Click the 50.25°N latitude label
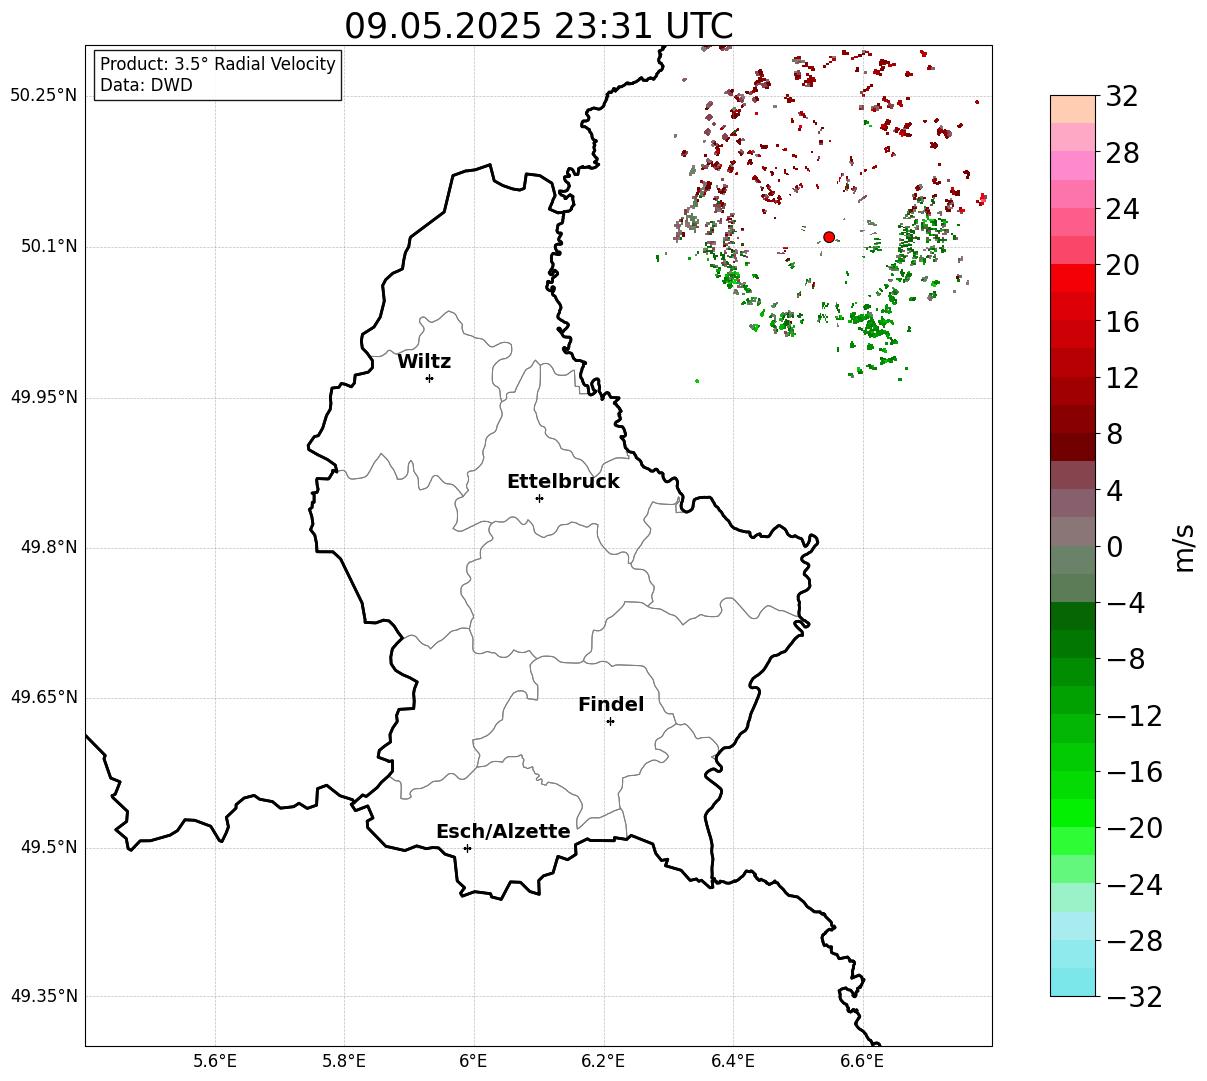This screenshot has height=1081, width=1207. click(x=44, y=96)
